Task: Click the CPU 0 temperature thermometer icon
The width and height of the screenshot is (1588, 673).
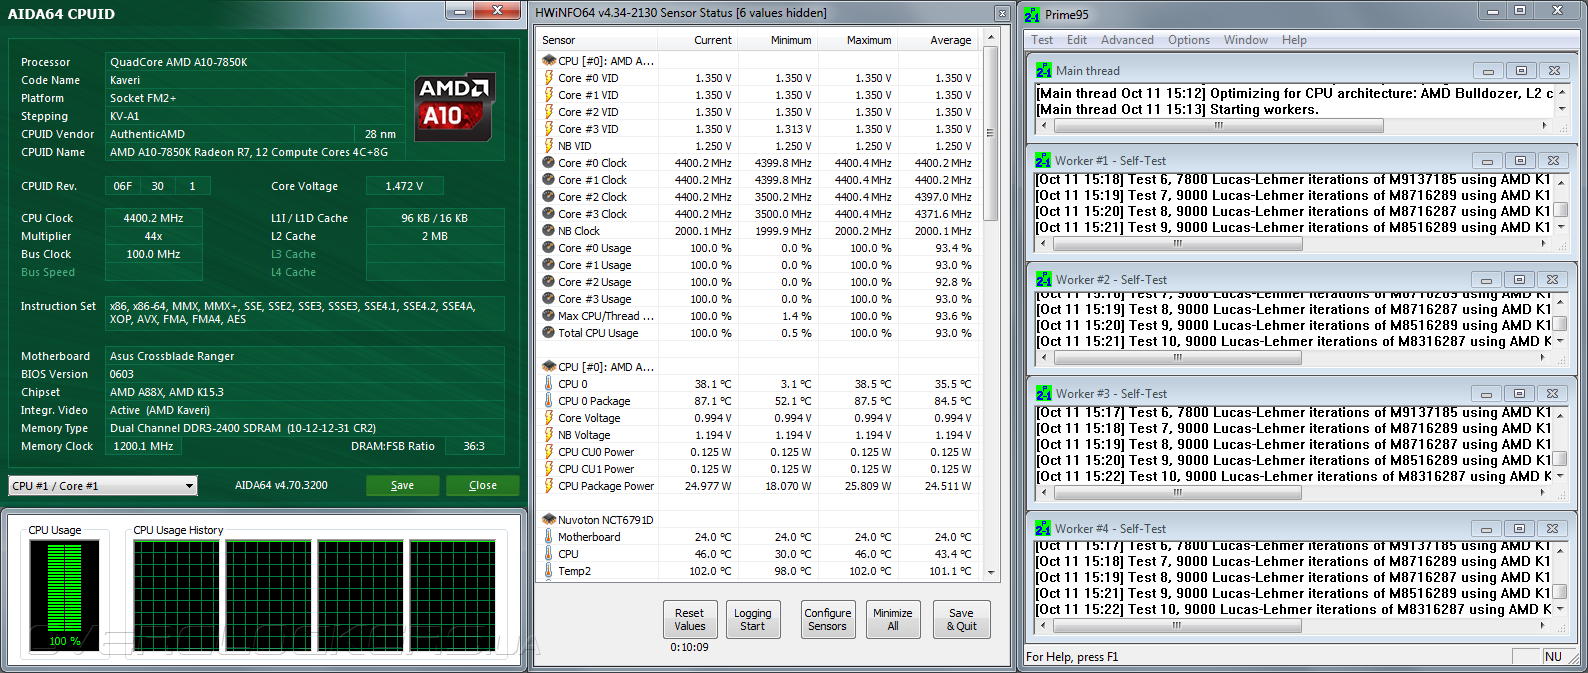Action: click(x=548, y=384)
